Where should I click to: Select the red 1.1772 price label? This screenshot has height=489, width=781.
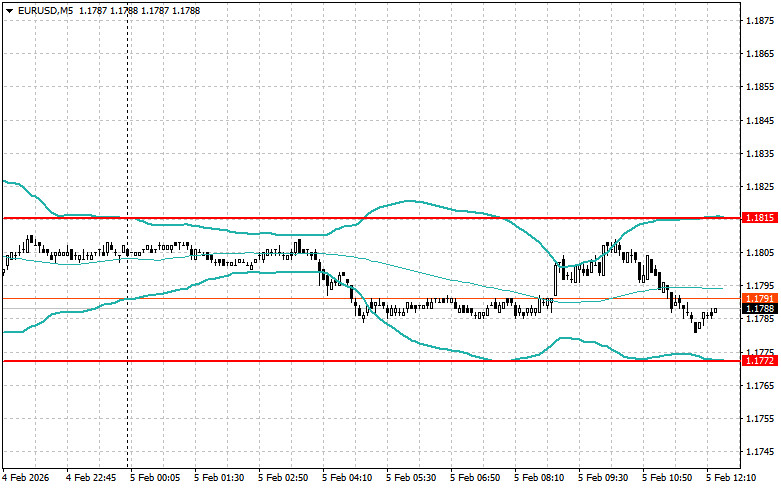point(760,361)
